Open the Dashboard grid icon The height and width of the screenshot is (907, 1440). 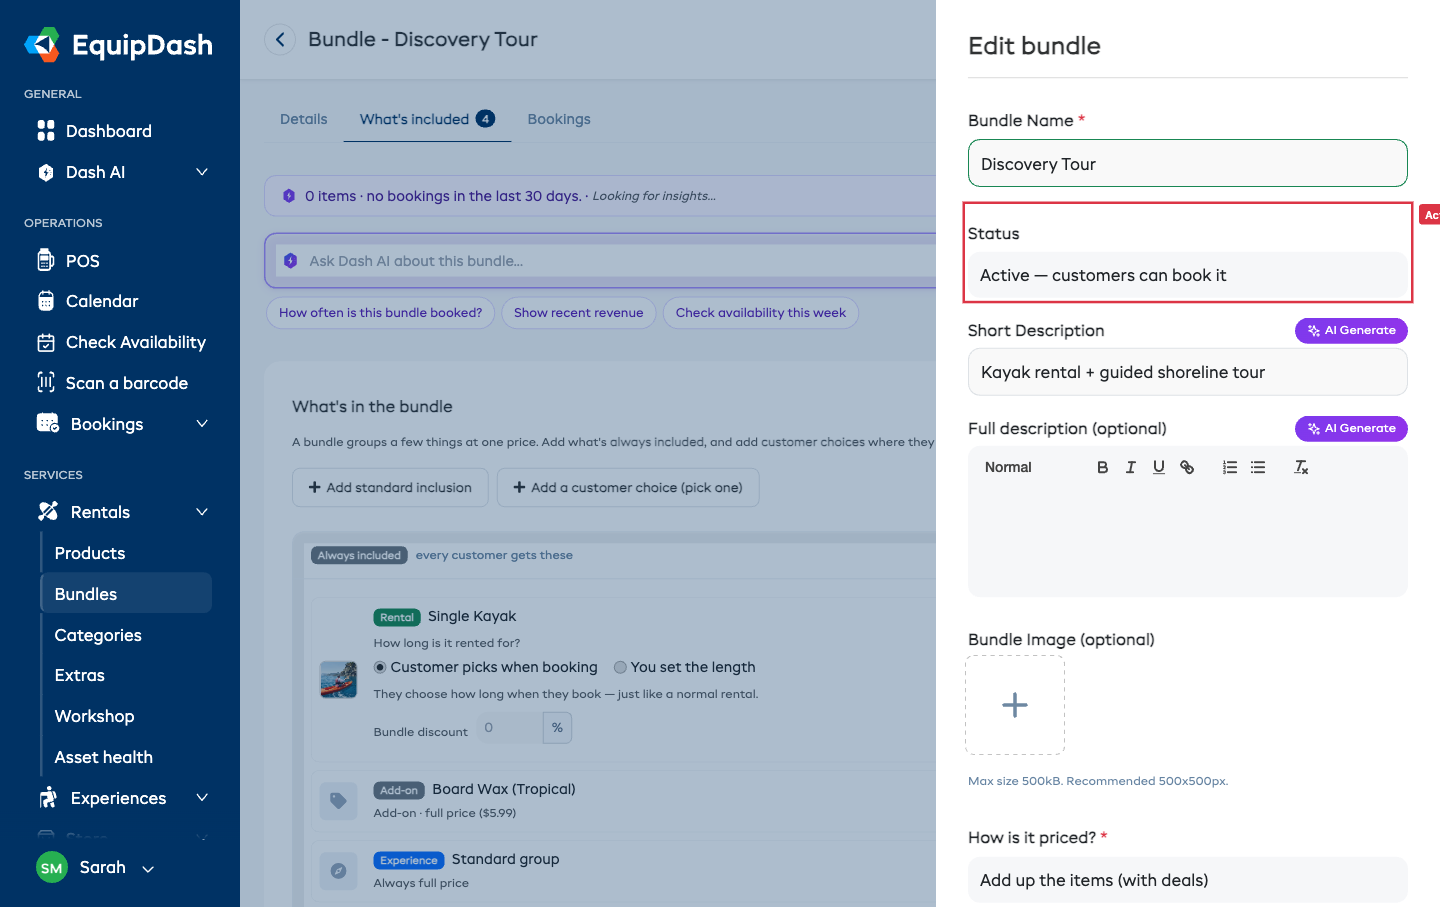(x=46, y=131)
